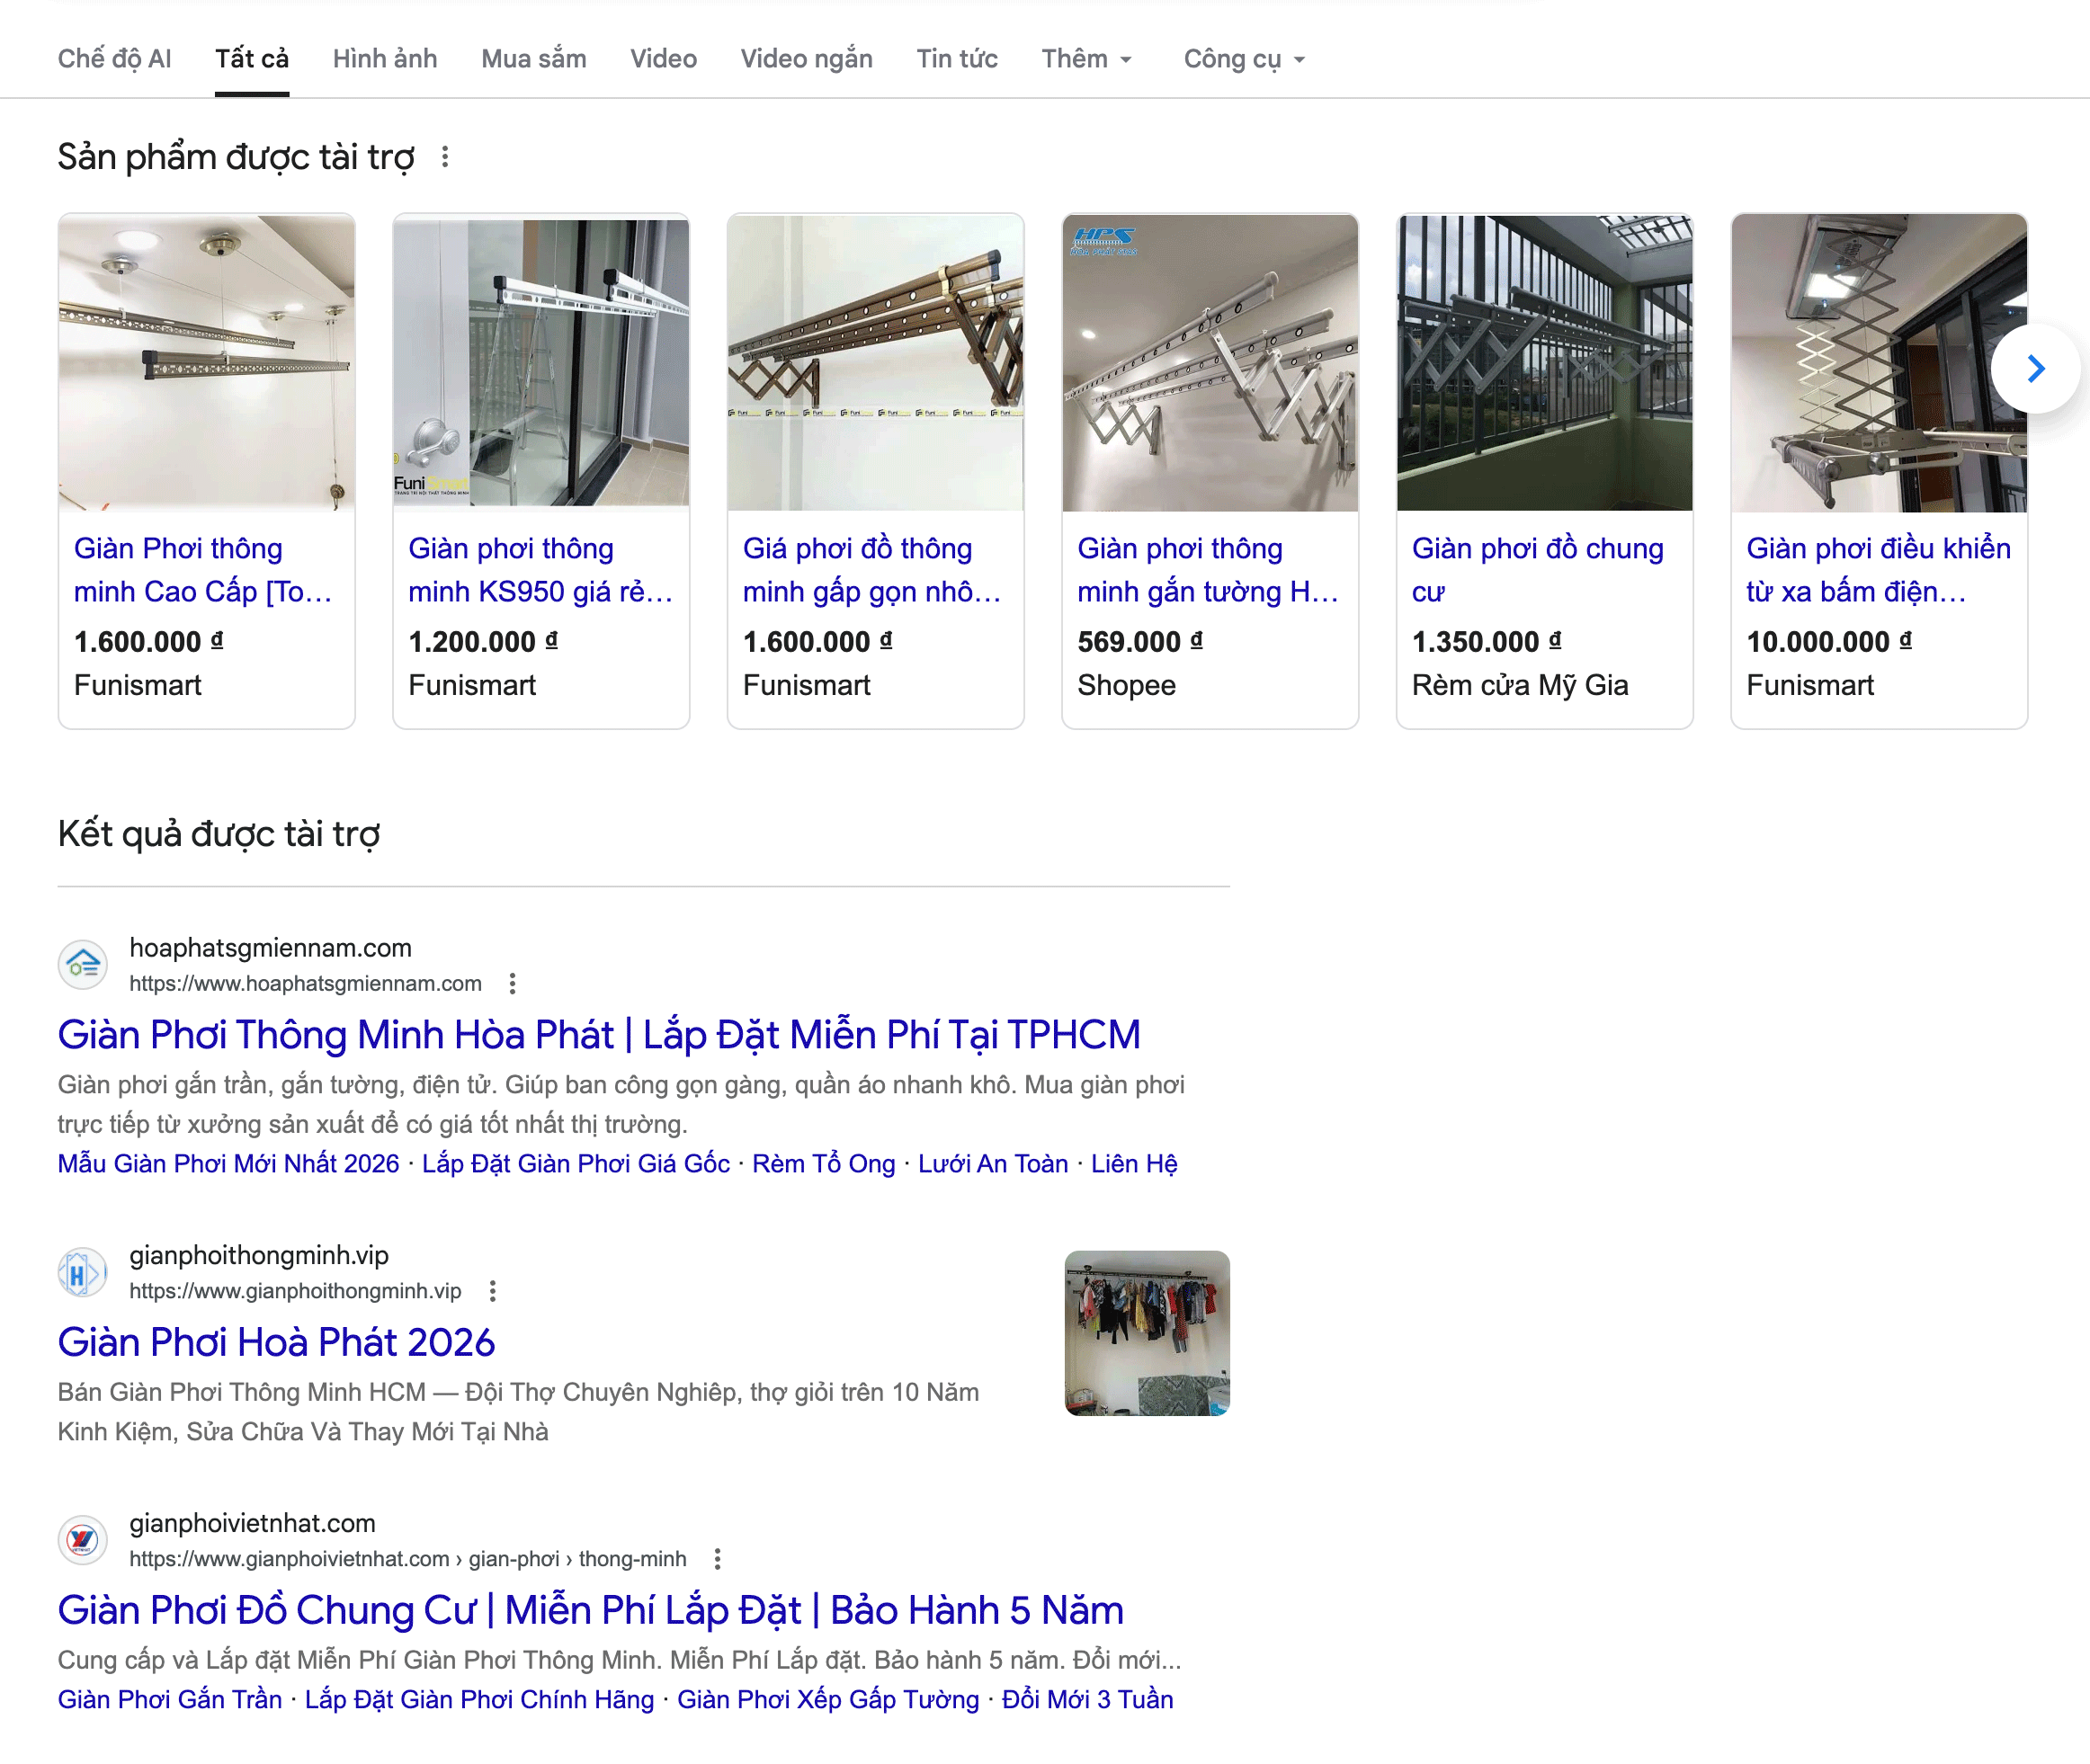Click Lắp Đặt Giàn Phơi Giá Gốc sitelink
Screen dimensions: 2090x1764
576,1164
